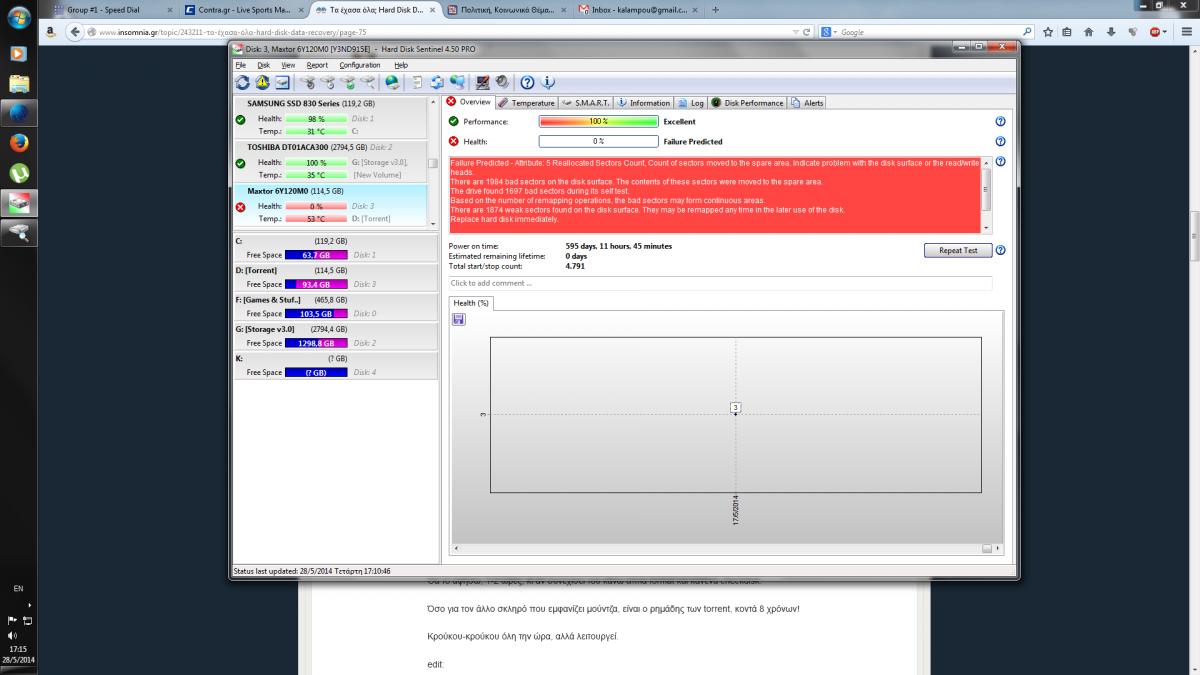Switch to the S.M.A.R.T. tab
This screenshot has width=1200, height=675.
tap(585, 102)
